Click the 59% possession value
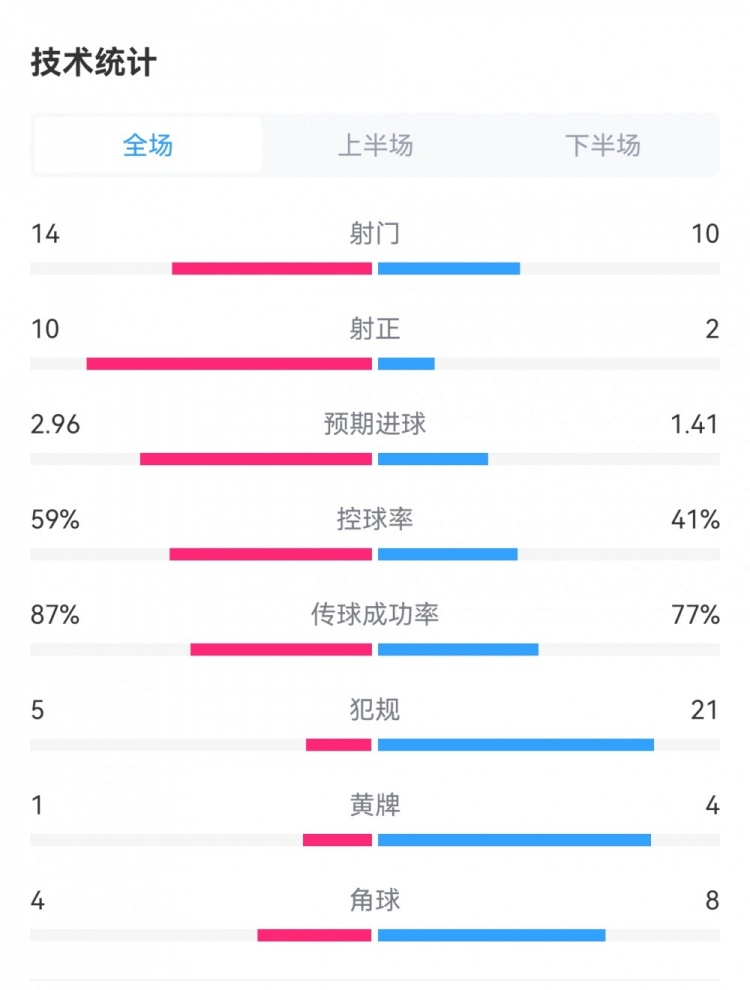 click(x=55, y=520)
